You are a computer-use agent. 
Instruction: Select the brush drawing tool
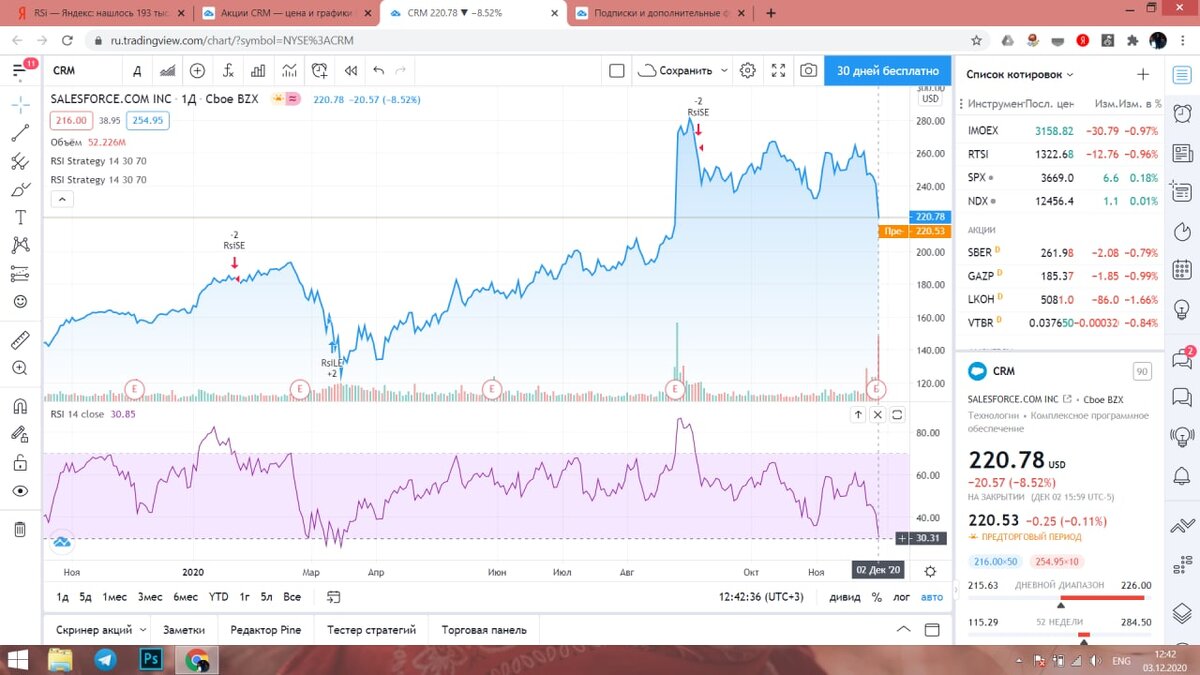[x=20, y=189]
